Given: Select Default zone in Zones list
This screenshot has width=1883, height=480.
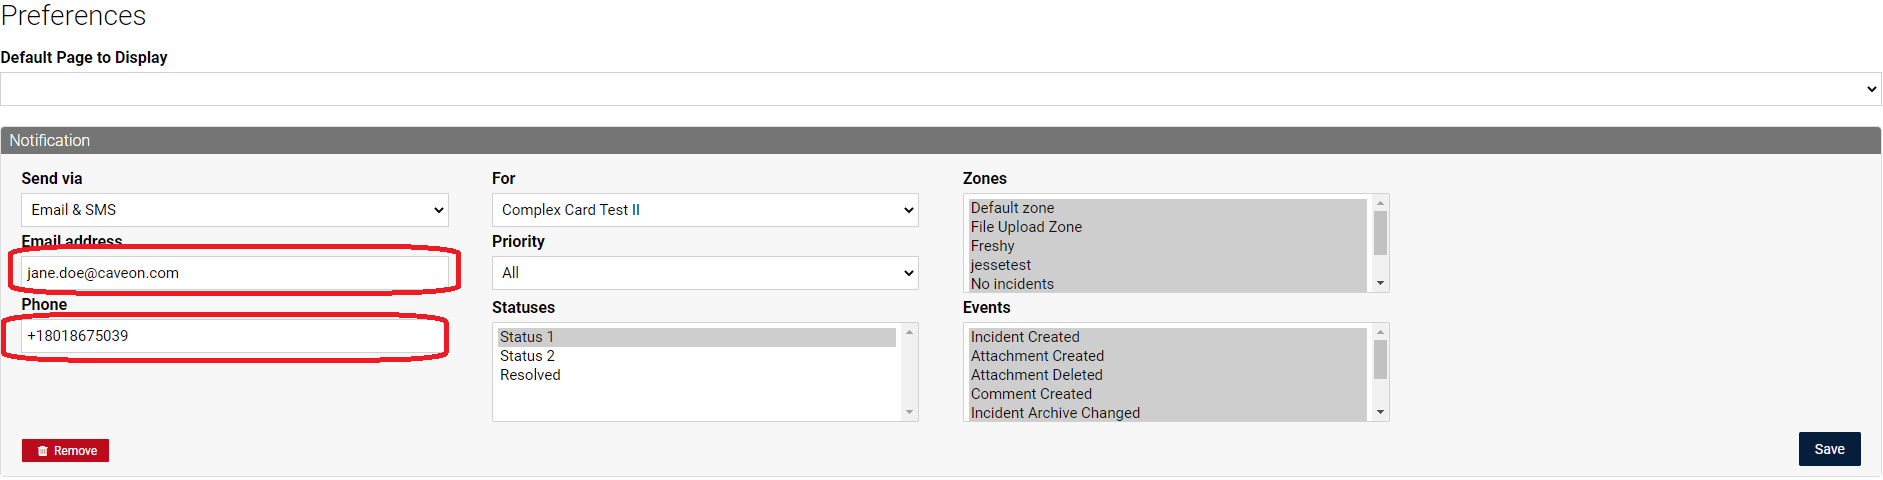Looking at the screenshot, I should 1167,208.
